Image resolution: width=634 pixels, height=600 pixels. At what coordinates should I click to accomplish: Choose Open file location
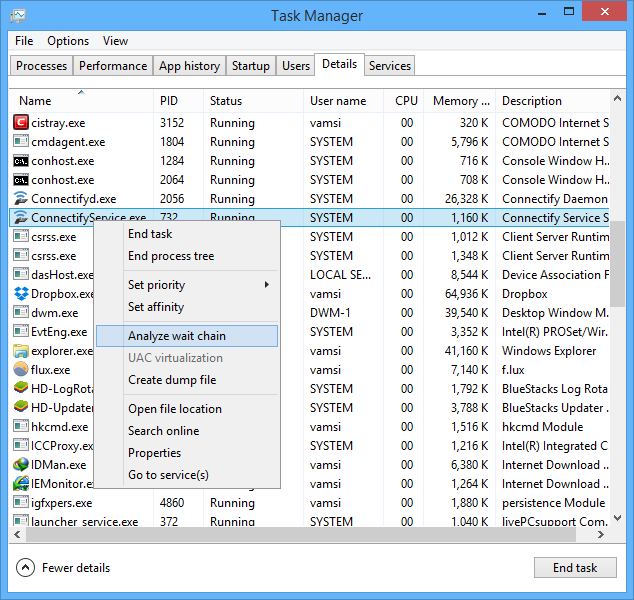(187, 408)
